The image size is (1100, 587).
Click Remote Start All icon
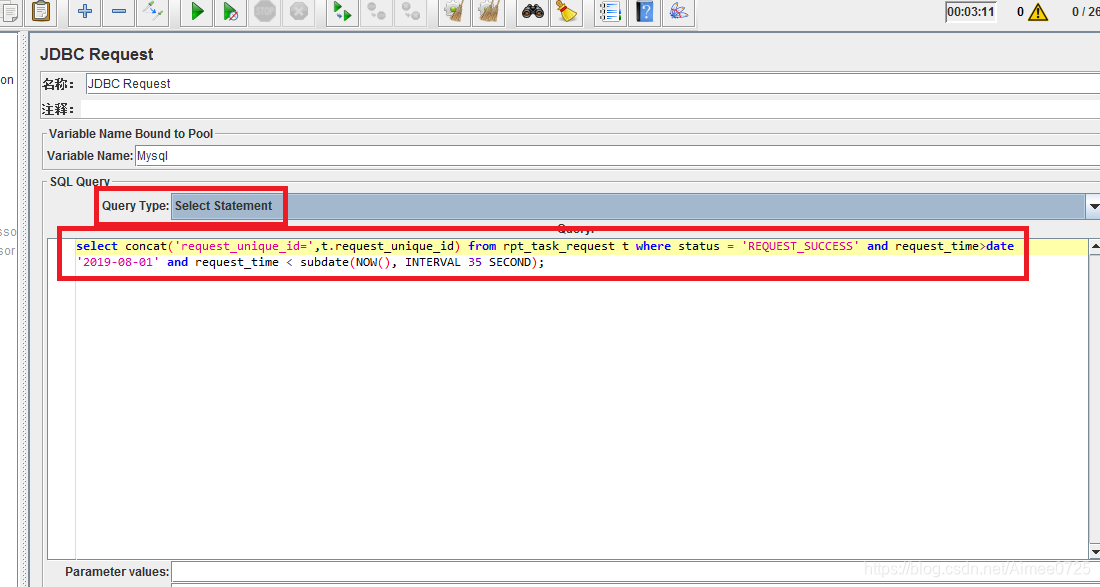coord(342,12)
